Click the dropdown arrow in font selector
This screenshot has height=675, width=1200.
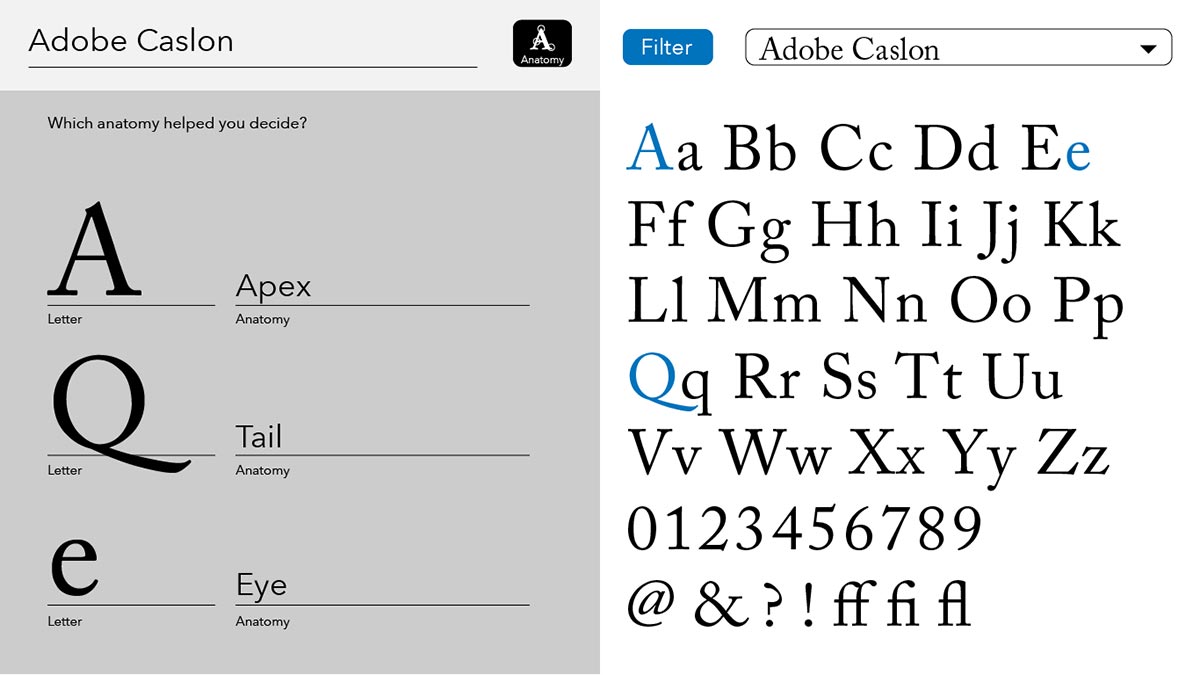[1148, 48]
